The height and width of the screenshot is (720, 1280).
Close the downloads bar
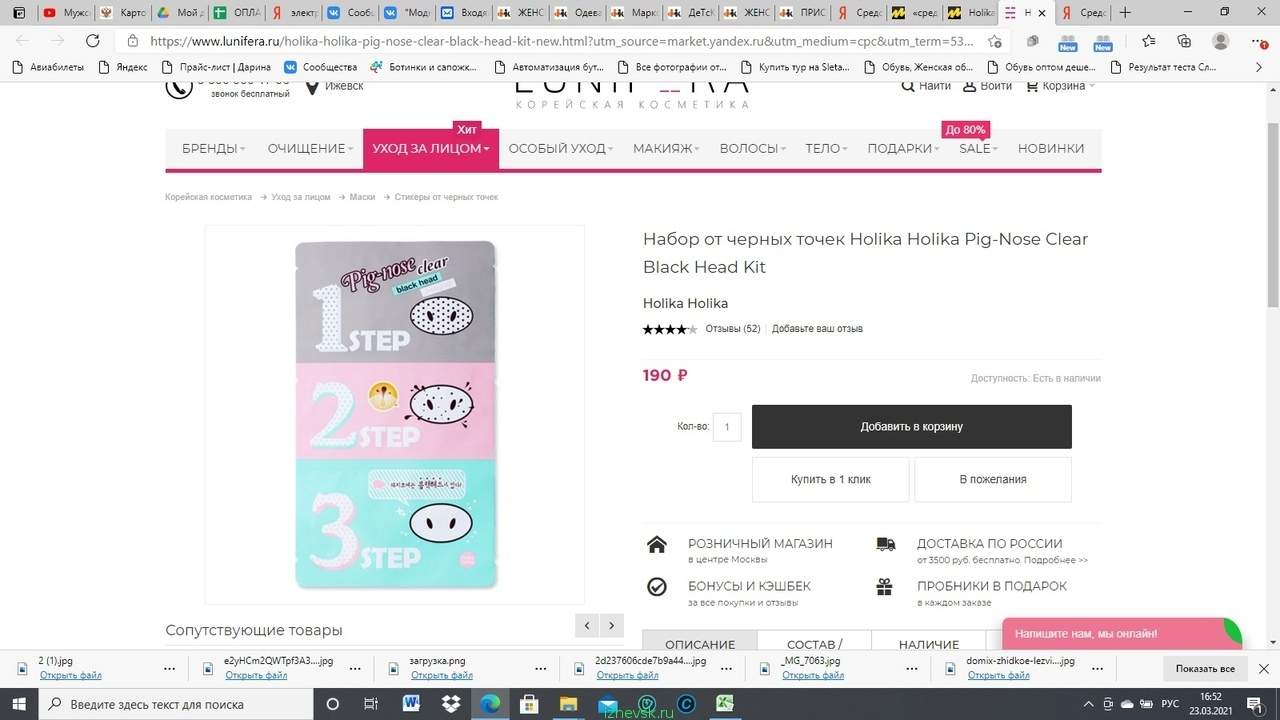[1263, 669]
